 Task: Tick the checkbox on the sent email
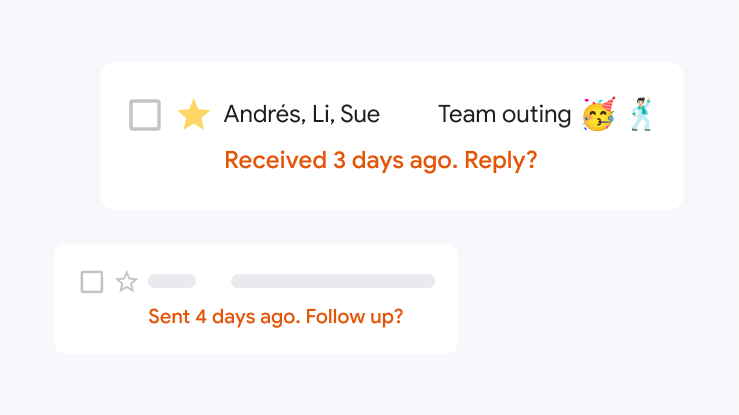(92, 282)
